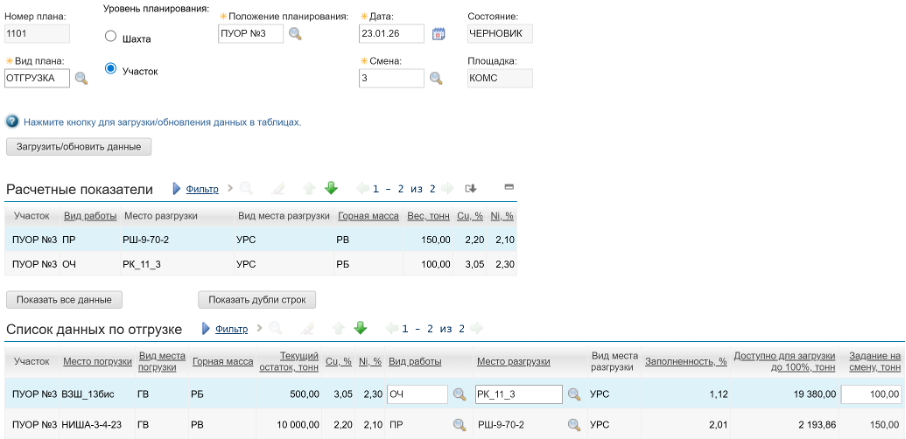This screenshot has width=906, height=439.
Task: Select the Шахта planning level
Action: click(113, 37)
